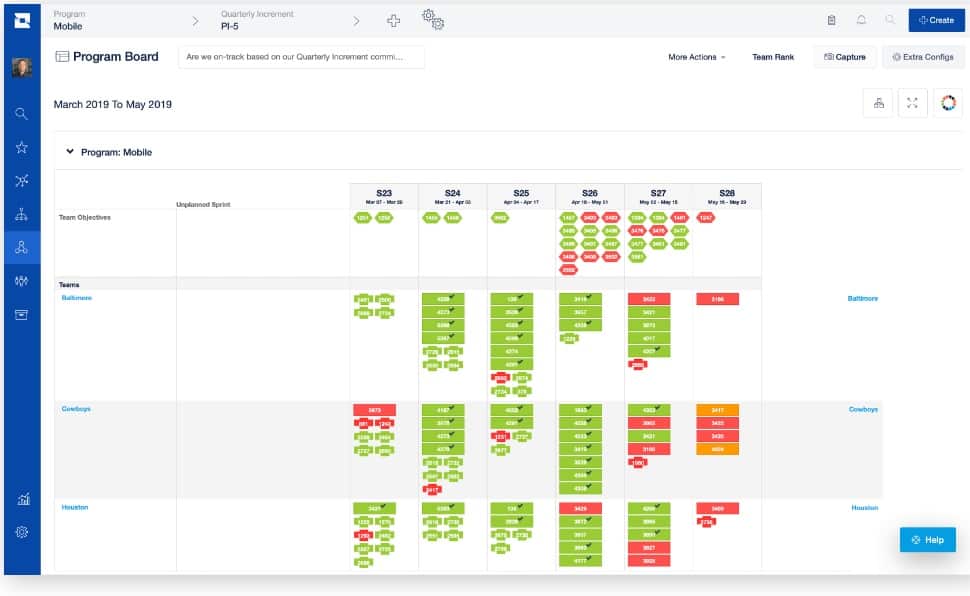970x596 pixels.
Task: Open the filters sliders icon in sidebar
Action: [x=21, y=280]
